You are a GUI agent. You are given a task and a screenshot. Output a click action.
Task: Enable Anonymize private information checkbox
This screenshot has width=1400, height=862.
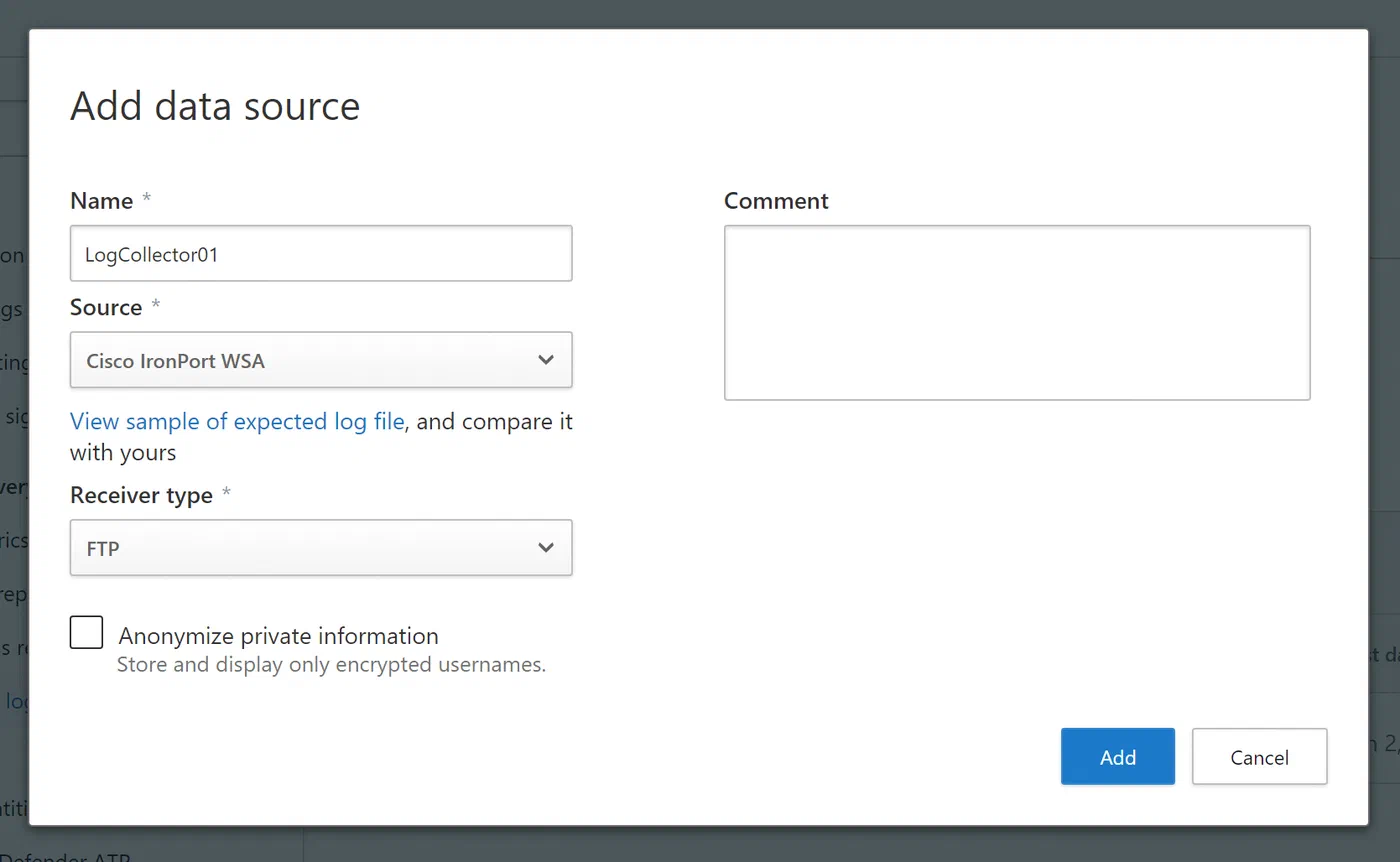click(86, 632)
